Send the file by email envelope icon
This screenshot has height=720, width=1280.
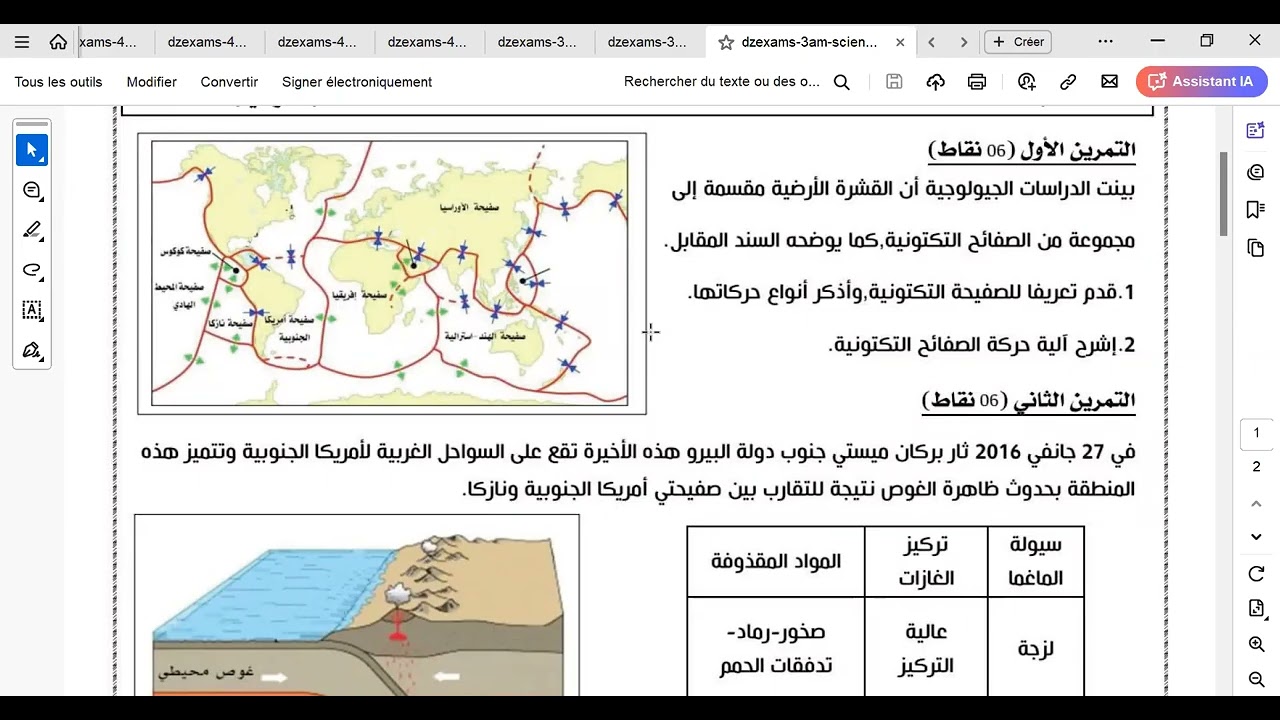click(1109, 82)
